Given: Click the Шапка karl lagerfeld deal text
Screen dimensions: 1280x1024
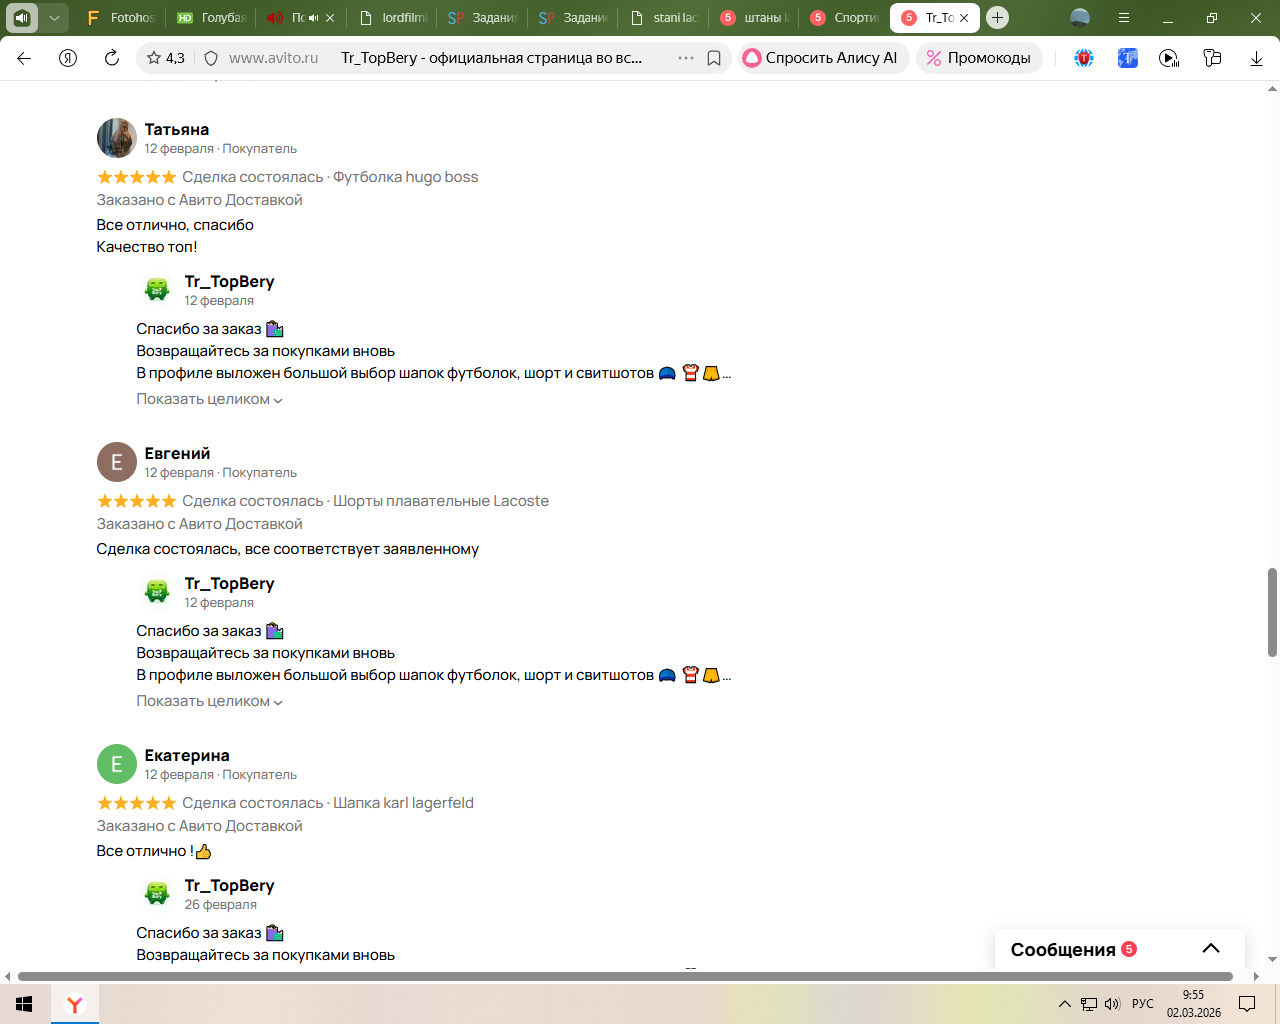Looking at the screenshot, I should [x=403, y=803].
